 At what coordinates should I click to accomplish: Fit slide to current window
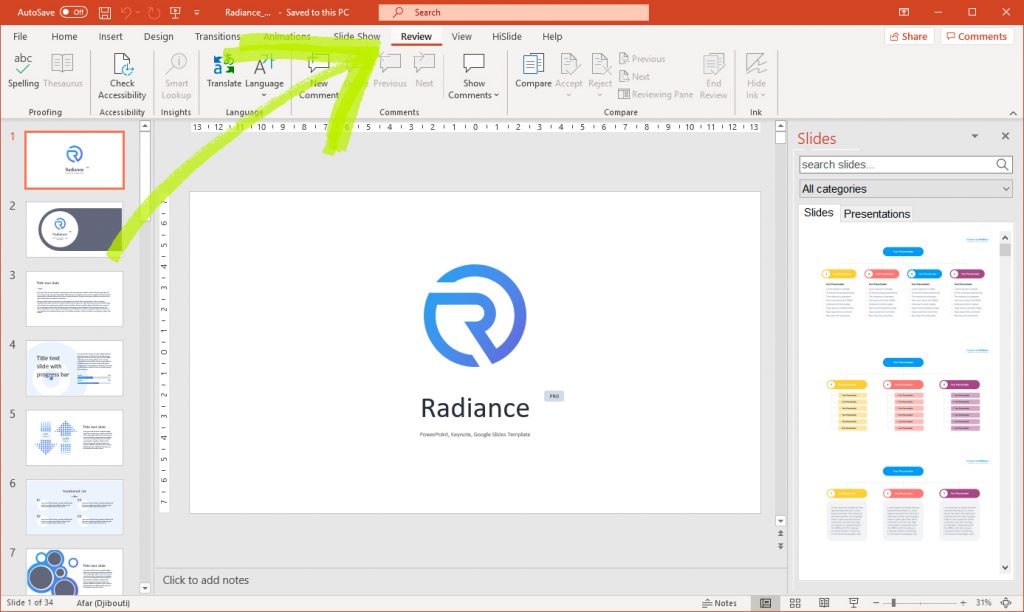point(1006,603)
